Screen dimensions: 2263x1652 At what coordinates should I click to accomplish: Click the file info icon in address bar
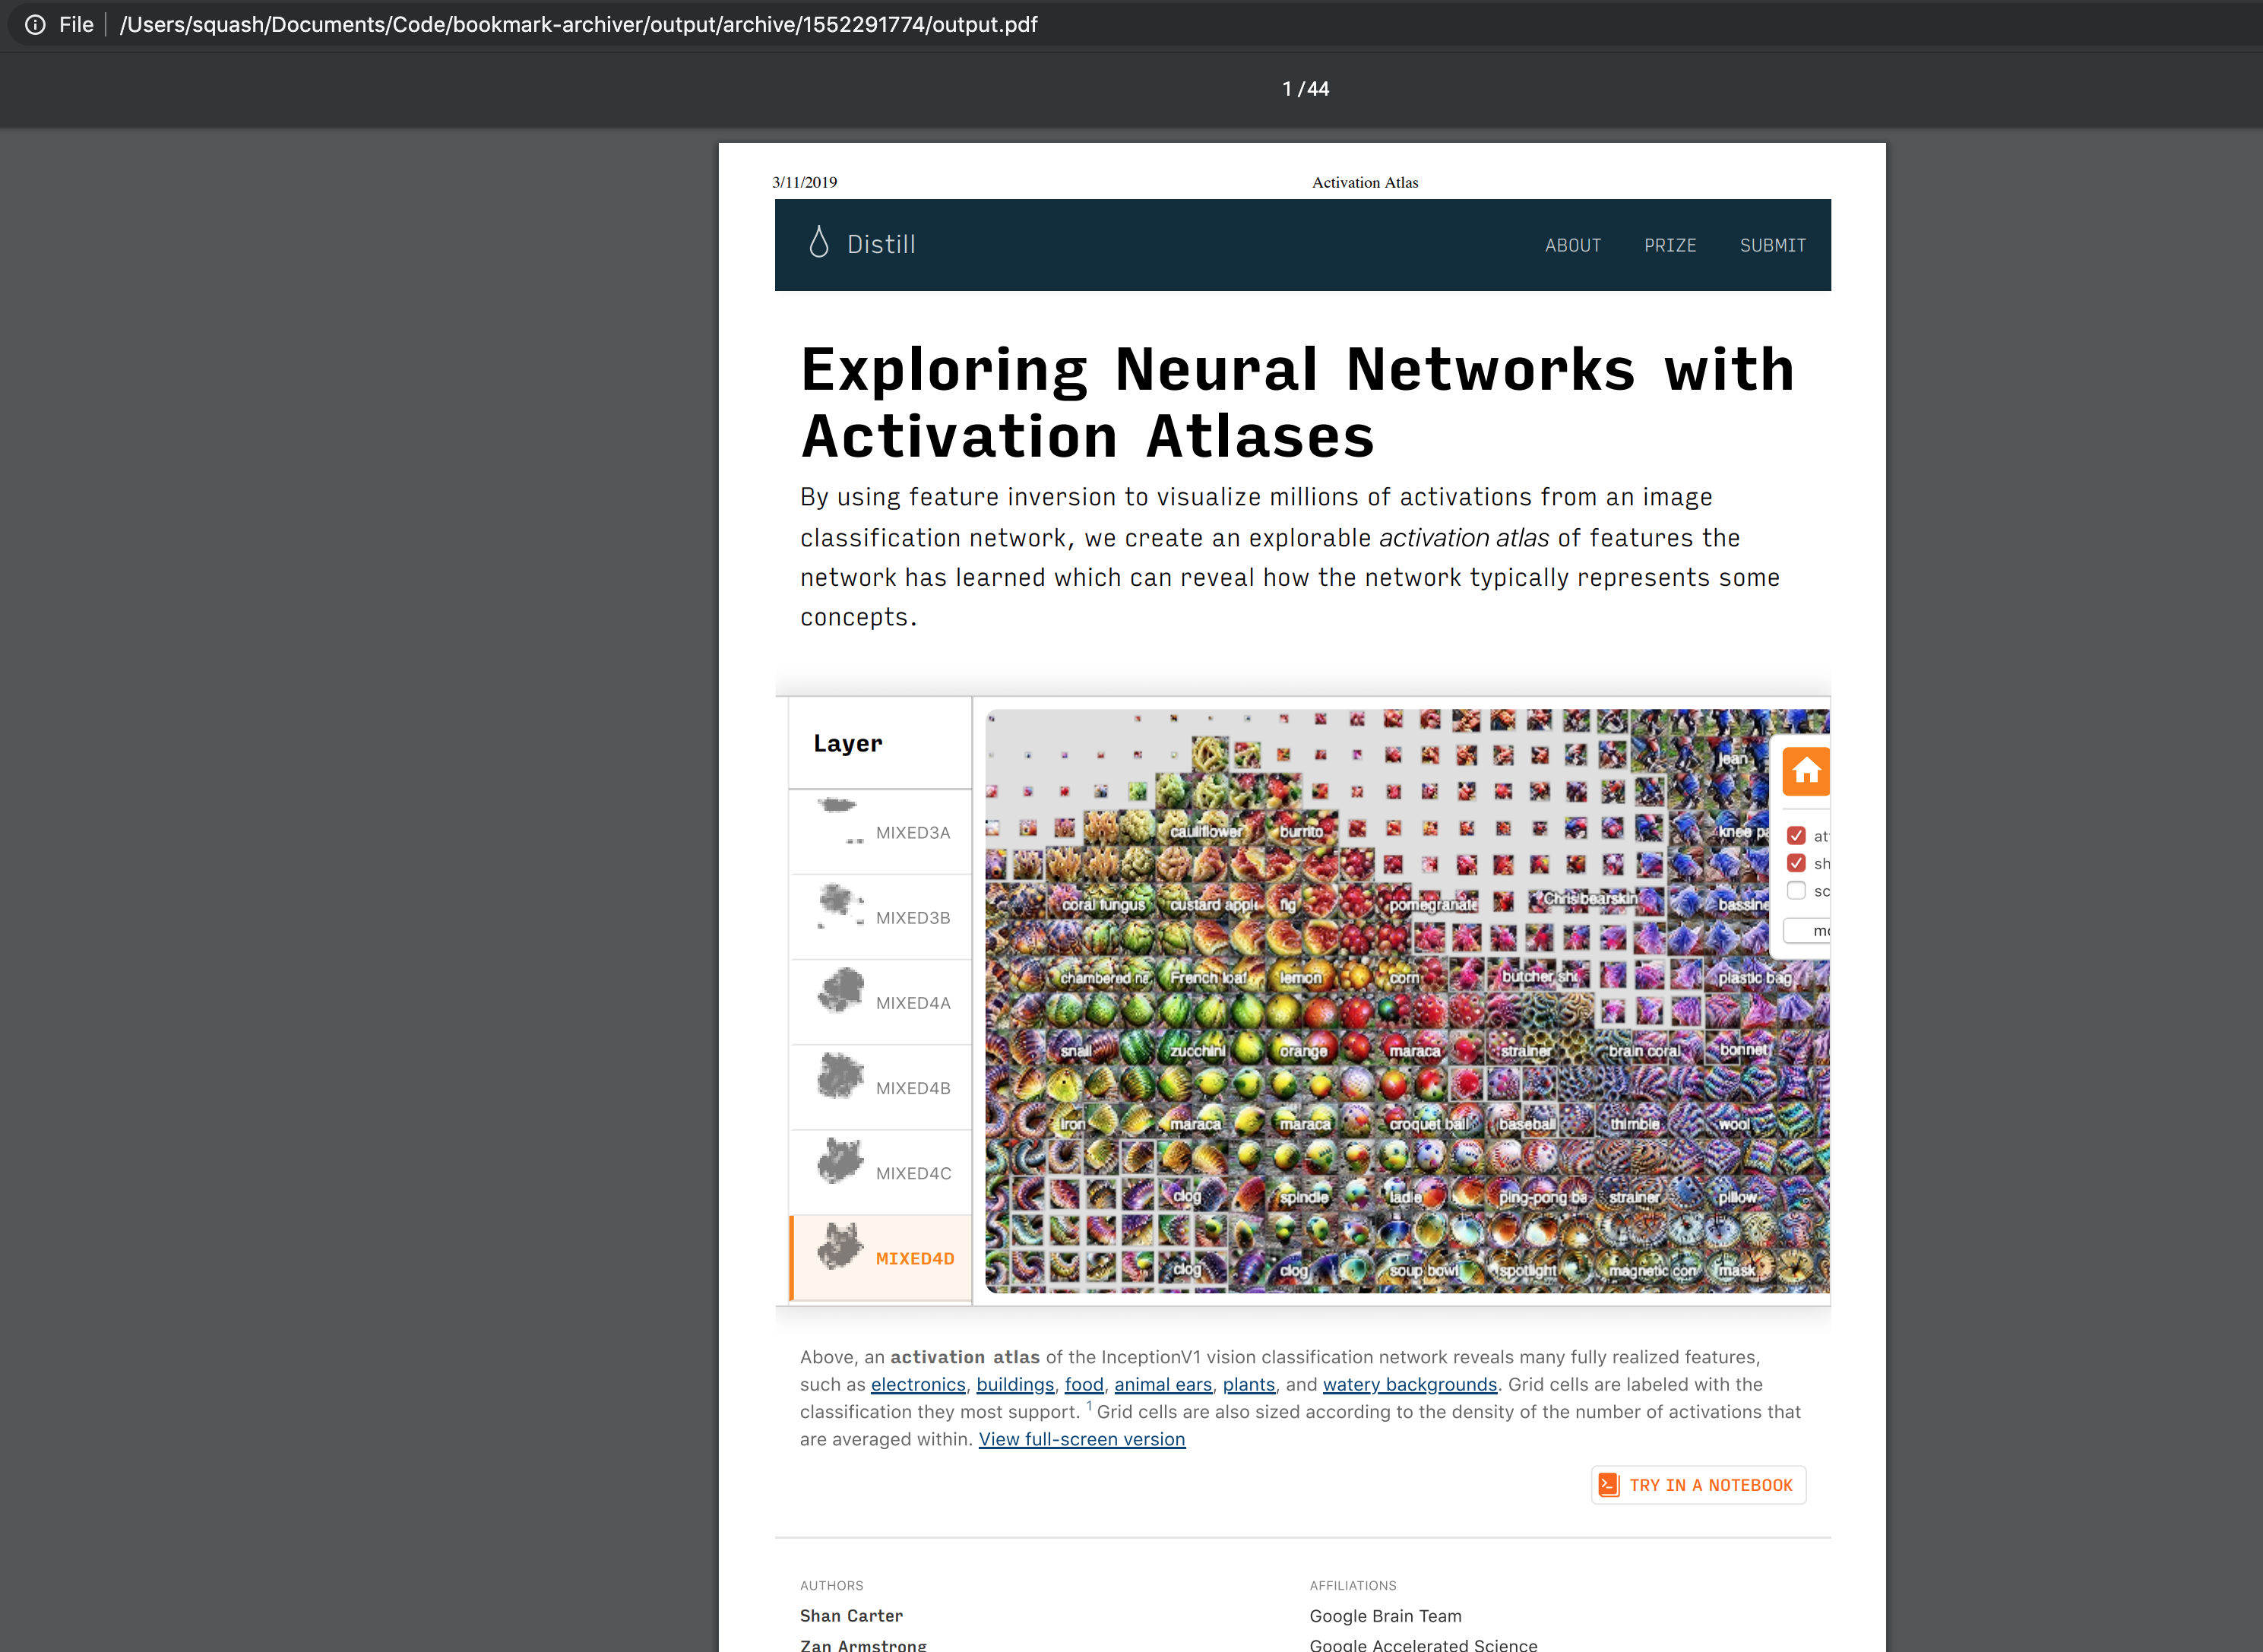pyautogui.click(x=35, y=25)
